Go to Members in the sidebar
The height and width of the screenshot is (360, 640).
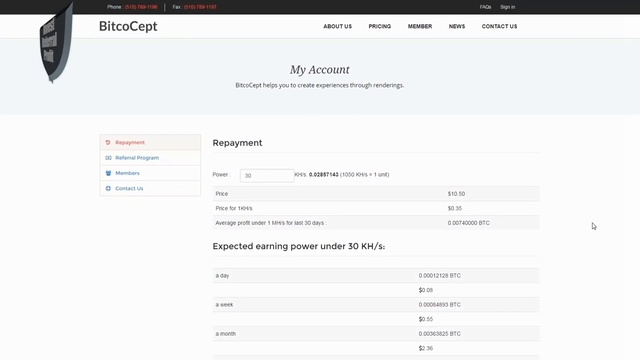(x=127, y=173)
